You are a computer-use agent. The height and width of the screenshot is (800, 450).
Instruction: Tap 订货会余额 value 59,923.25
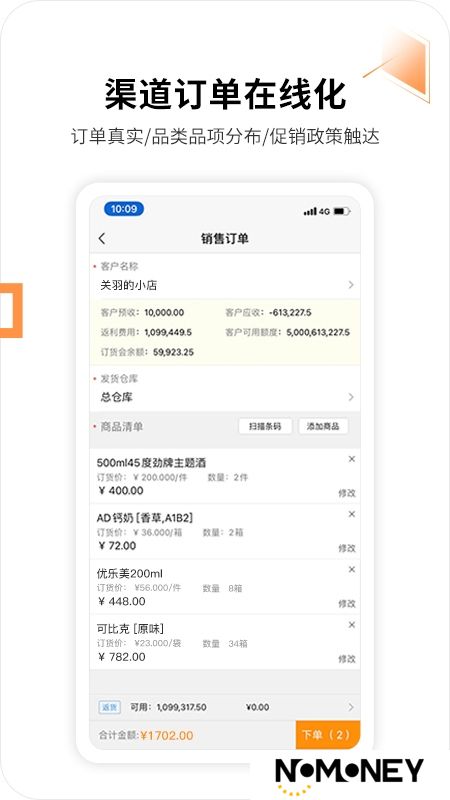173,352
